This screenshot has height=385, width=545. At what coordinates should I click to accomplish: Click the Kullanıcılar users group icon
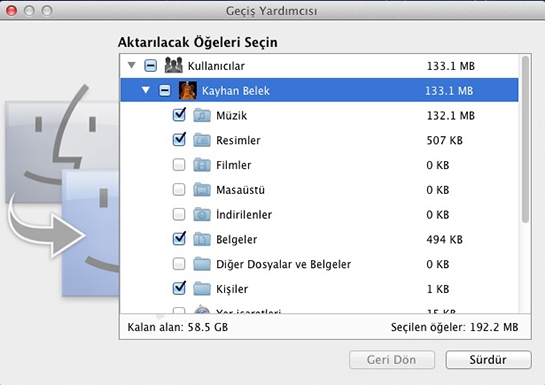(173, 65)
